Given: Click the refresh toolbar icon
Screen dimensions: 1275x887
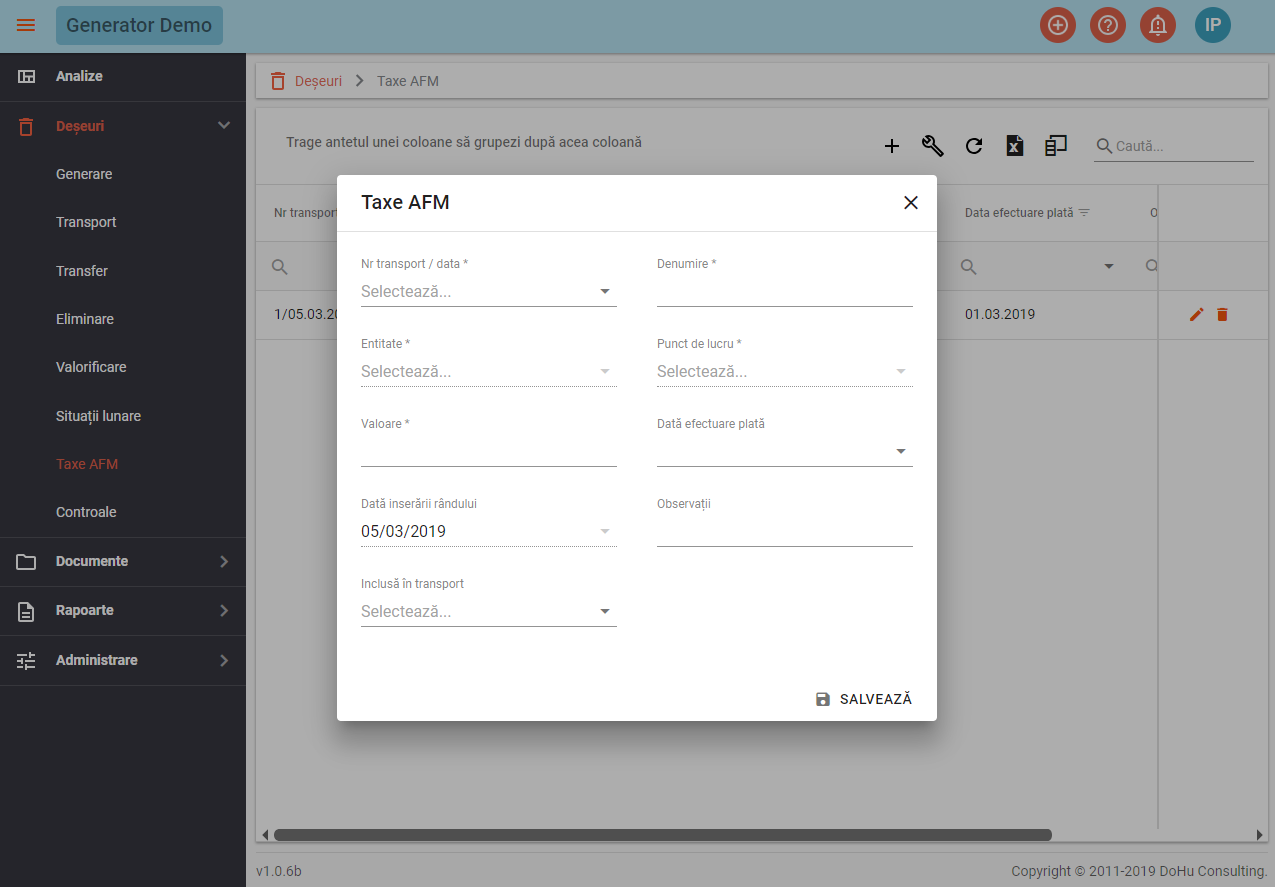Looking at the screenshot, I should [x=974, y=146].
